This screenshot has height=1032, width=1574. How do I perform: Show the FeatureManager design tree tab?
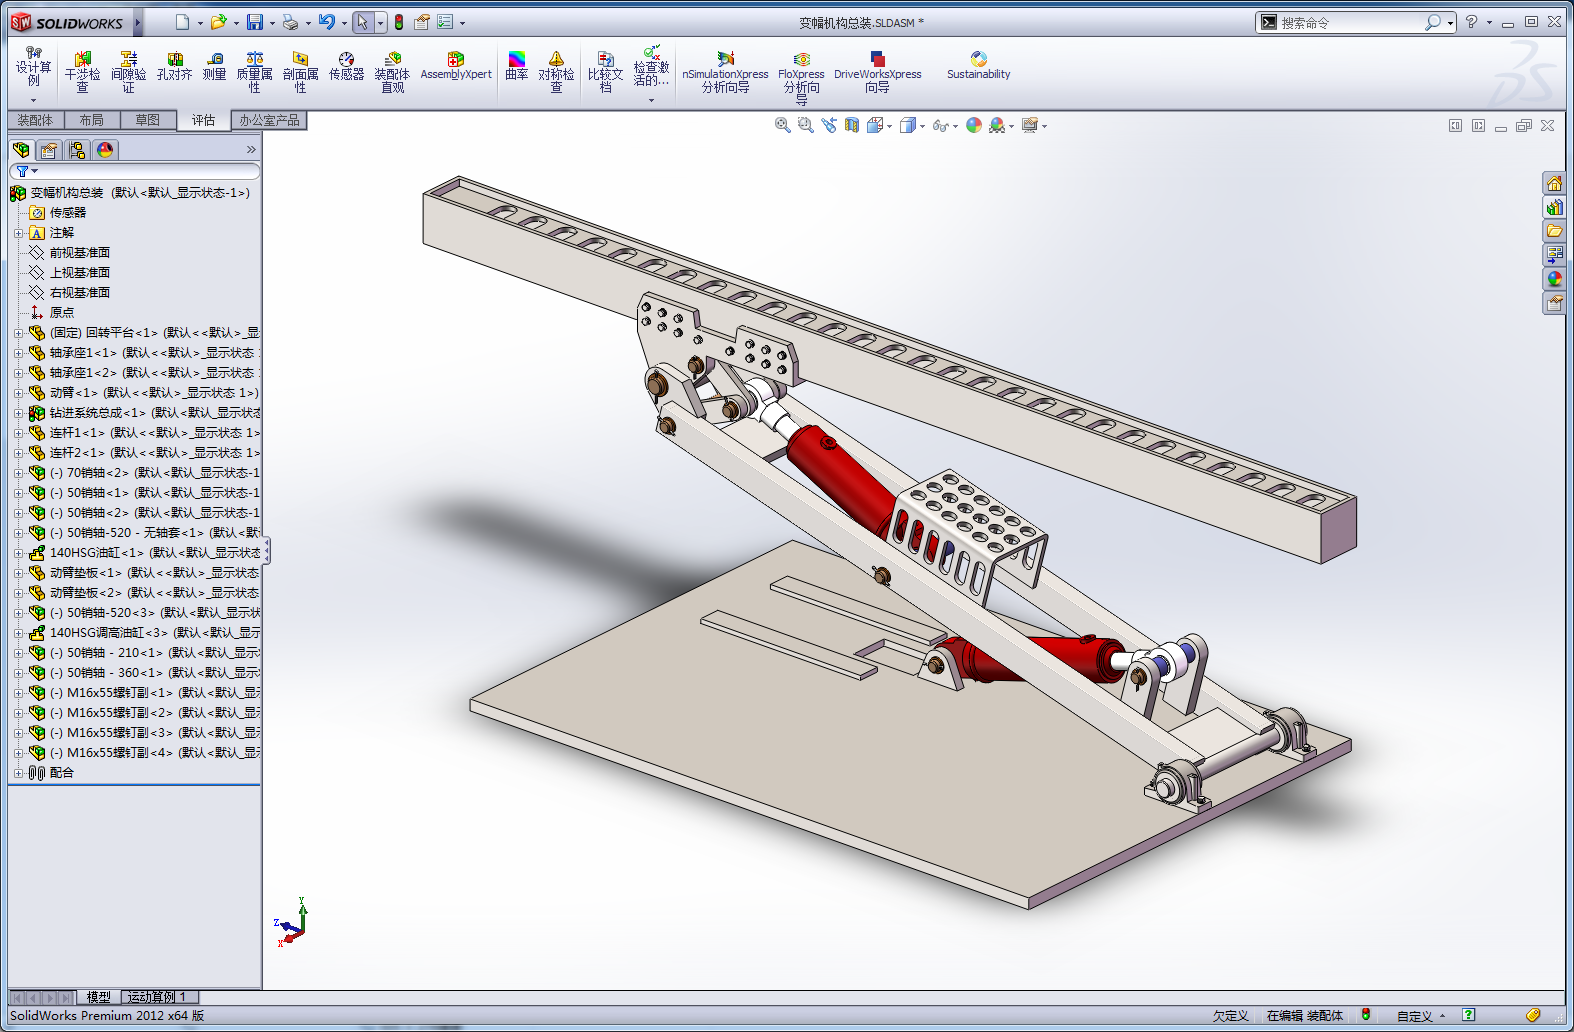point(21,150)
